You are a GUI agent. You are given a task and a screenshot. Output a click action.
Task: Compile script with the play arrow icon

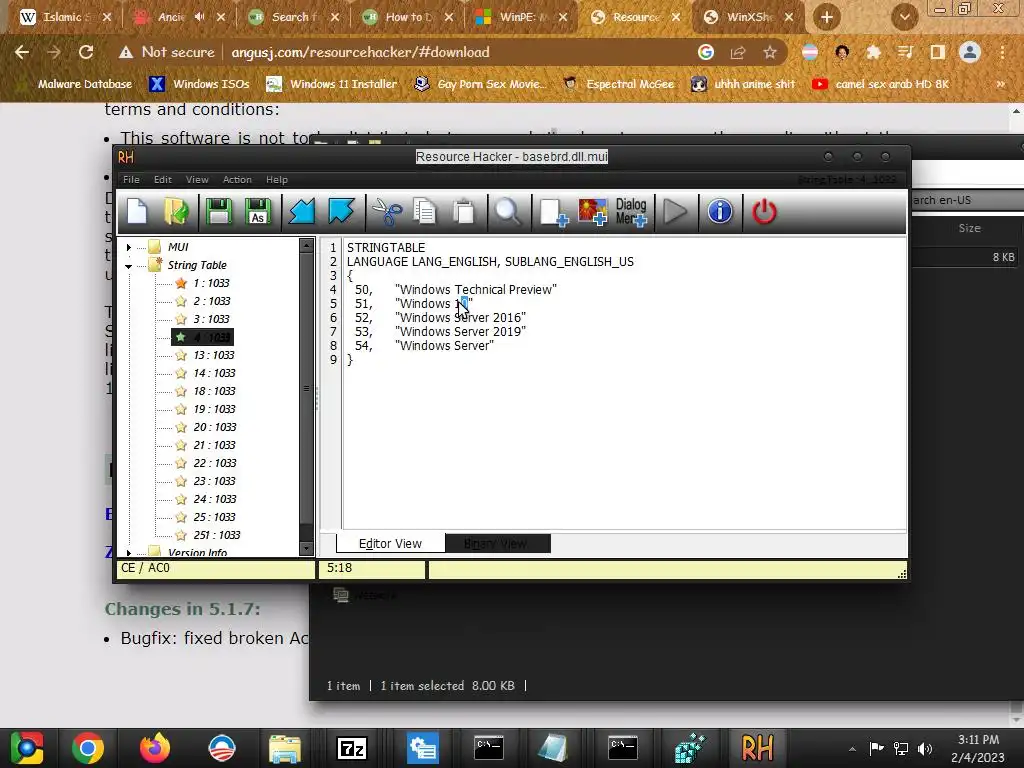tap(675, 212)
